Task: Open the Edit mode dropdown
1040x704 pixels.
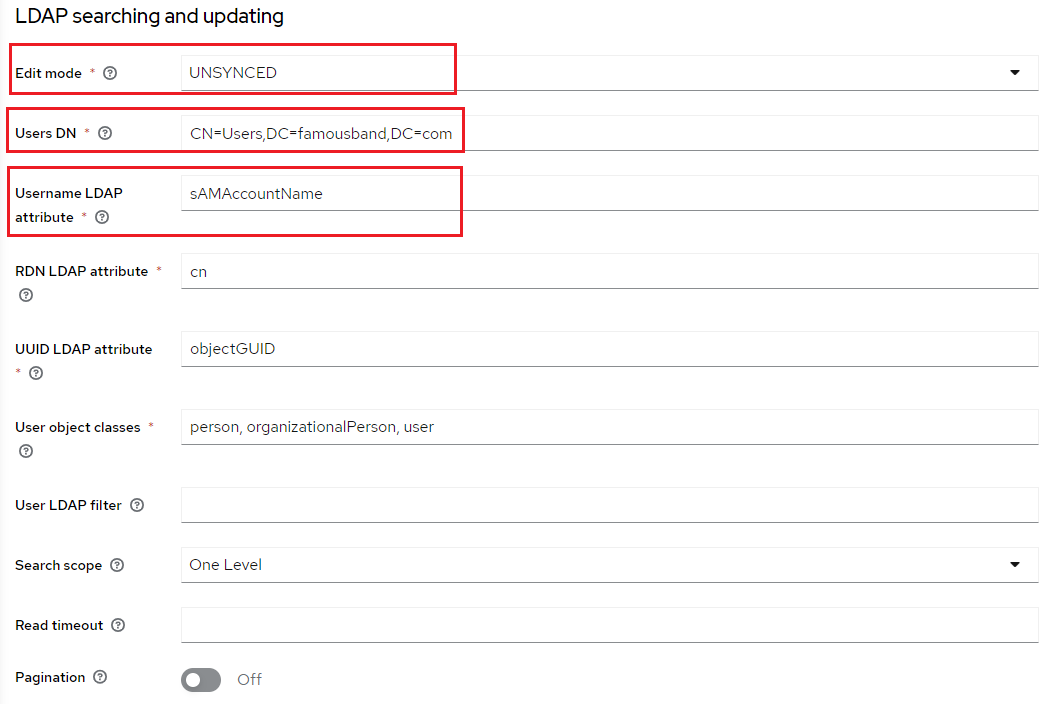Action: coord(1015,72)
